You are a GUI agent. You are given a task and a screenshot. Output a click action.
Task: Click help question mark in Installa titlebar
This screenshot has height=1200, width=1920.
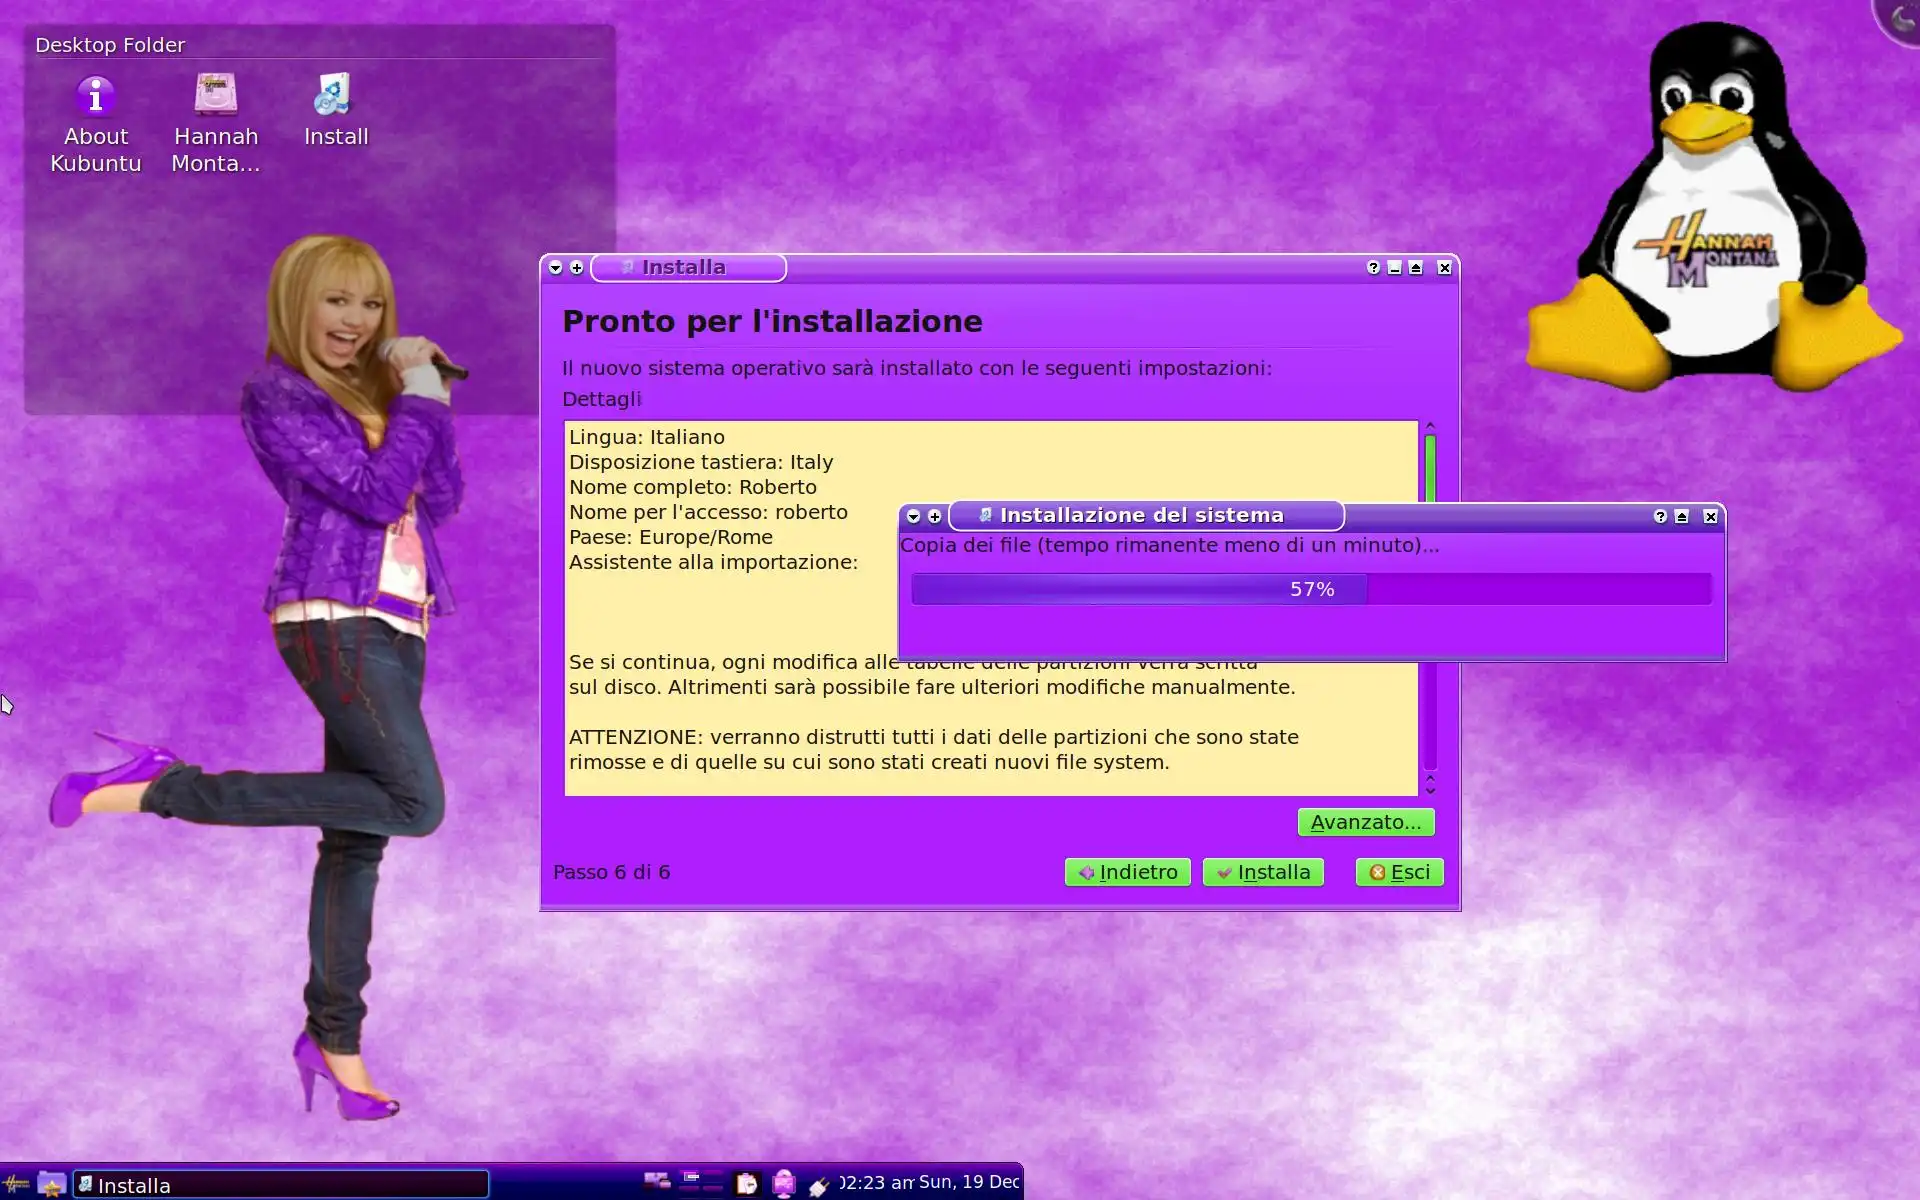(1373, 268)
